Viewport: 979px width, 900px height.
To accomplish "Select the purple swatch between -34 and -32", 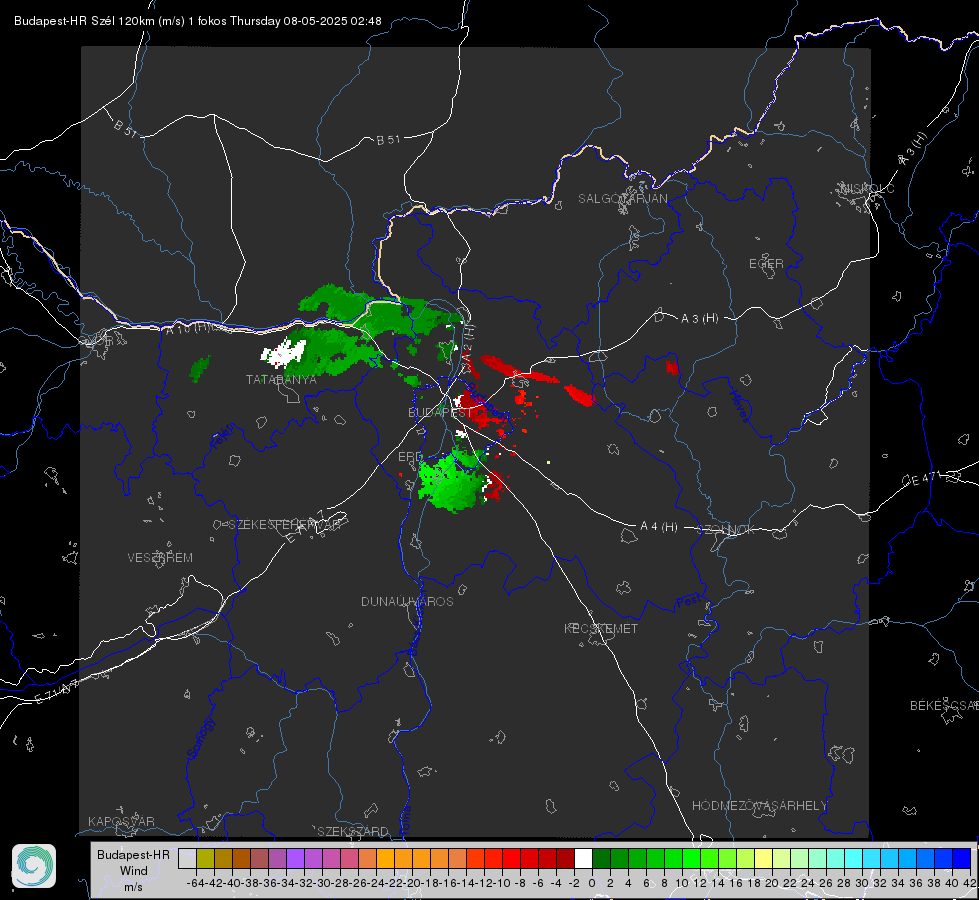I will tap(295, 858).
